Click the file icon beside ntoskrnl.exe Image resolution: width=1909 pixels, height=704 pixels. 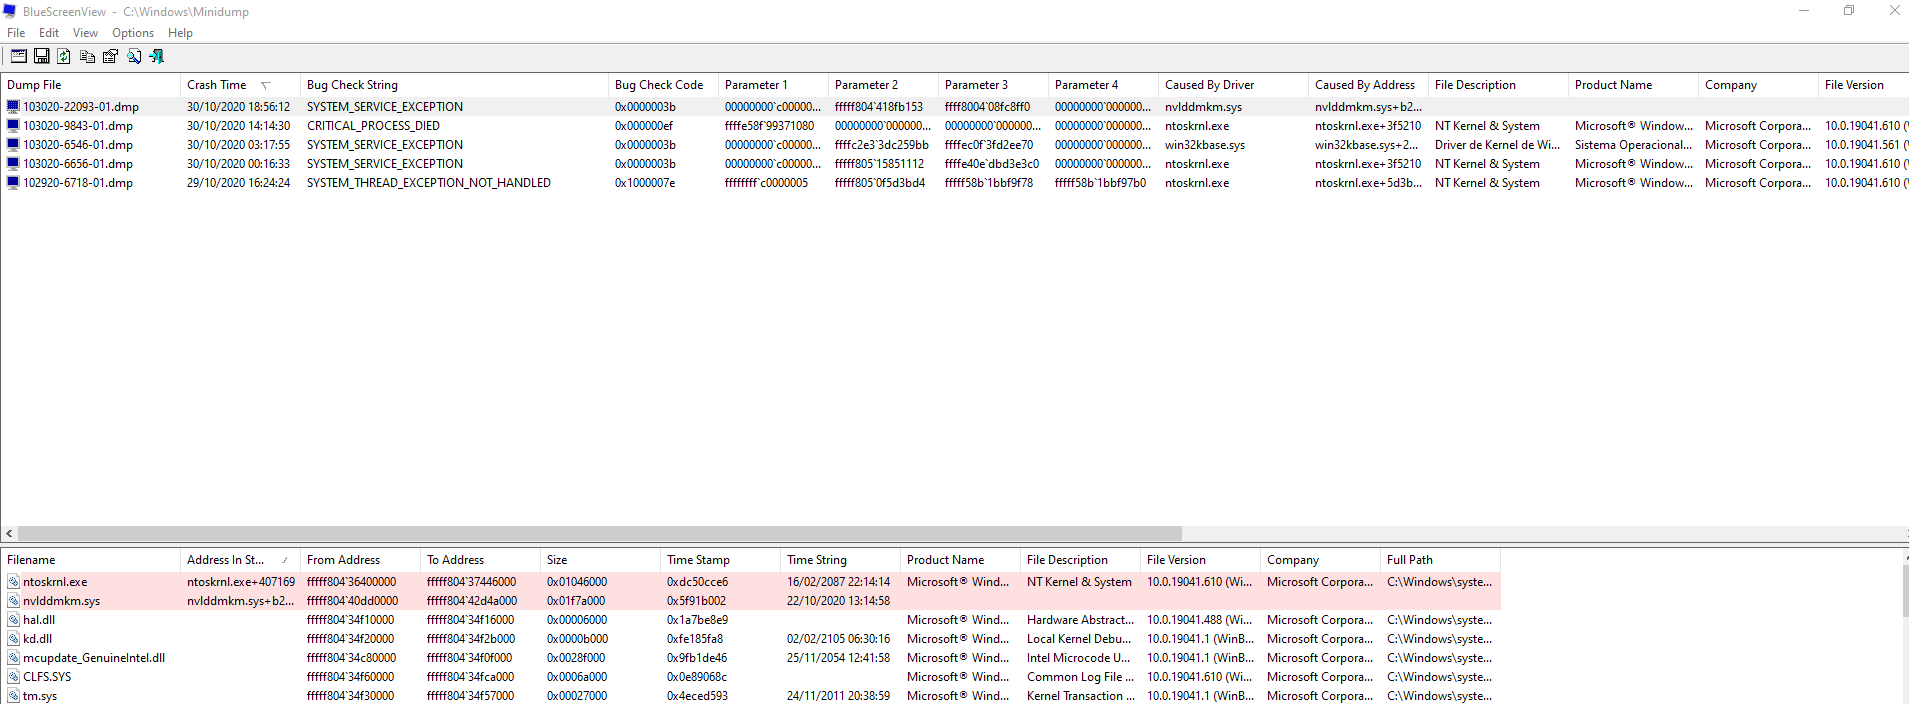[13, 582]
